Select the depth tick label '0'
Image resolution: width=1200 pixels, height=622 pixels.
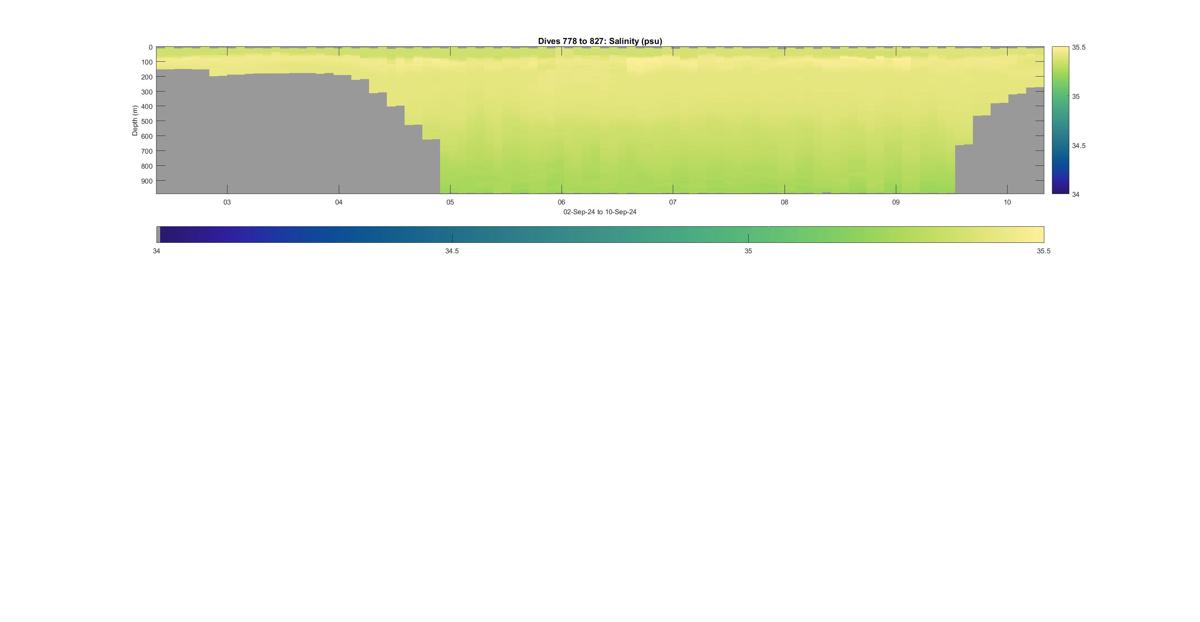coord(151,47)
